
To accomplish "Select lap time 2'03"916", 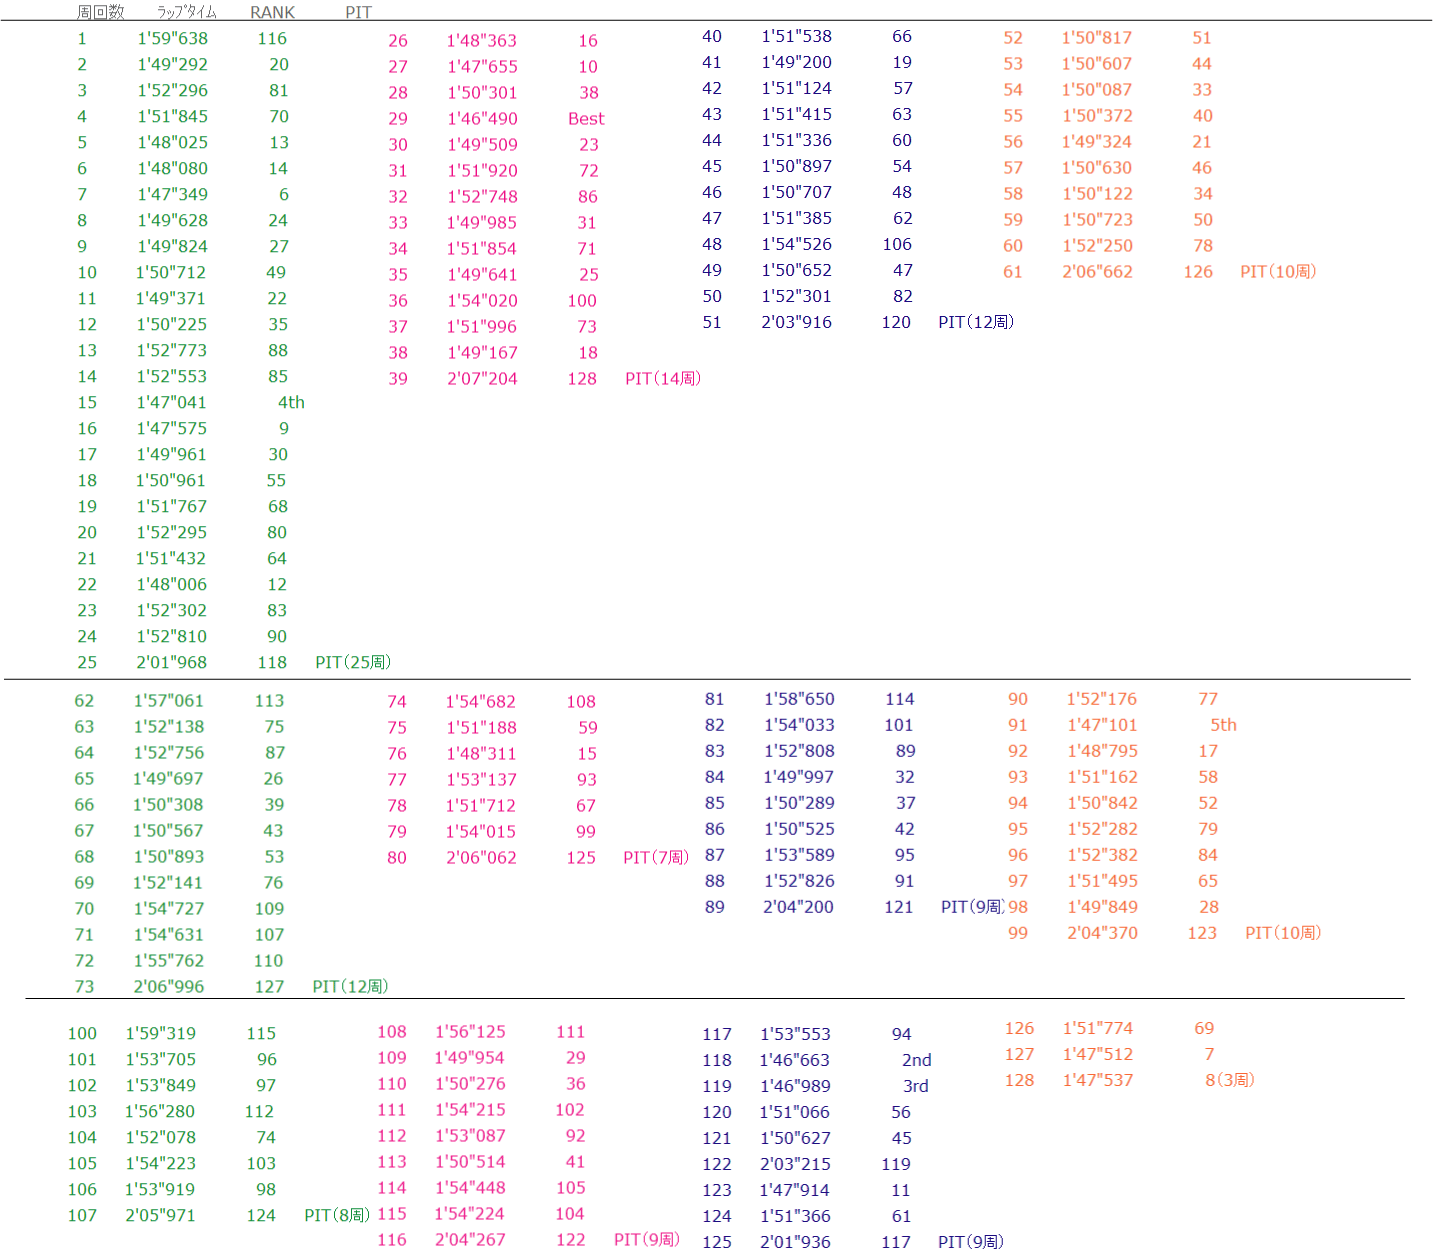I will pos(796,322).
